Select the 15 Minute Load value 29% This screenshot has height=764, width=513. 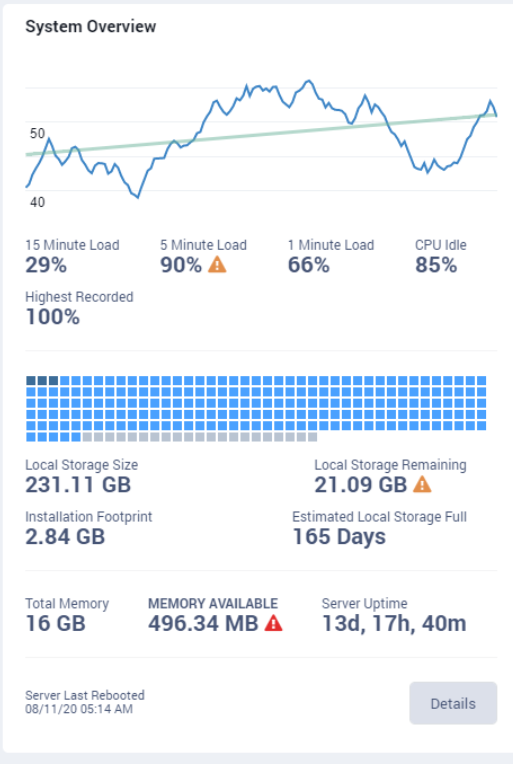(x=46, y=265)
